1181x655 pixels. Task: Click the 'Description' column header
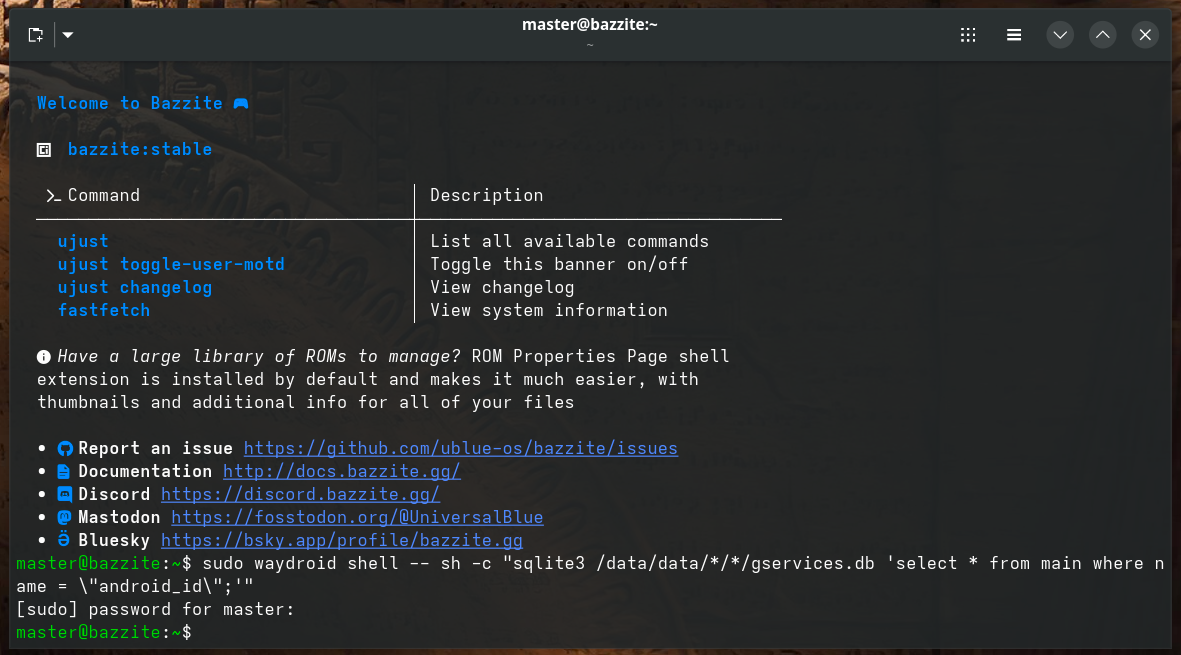pos(487,195)
